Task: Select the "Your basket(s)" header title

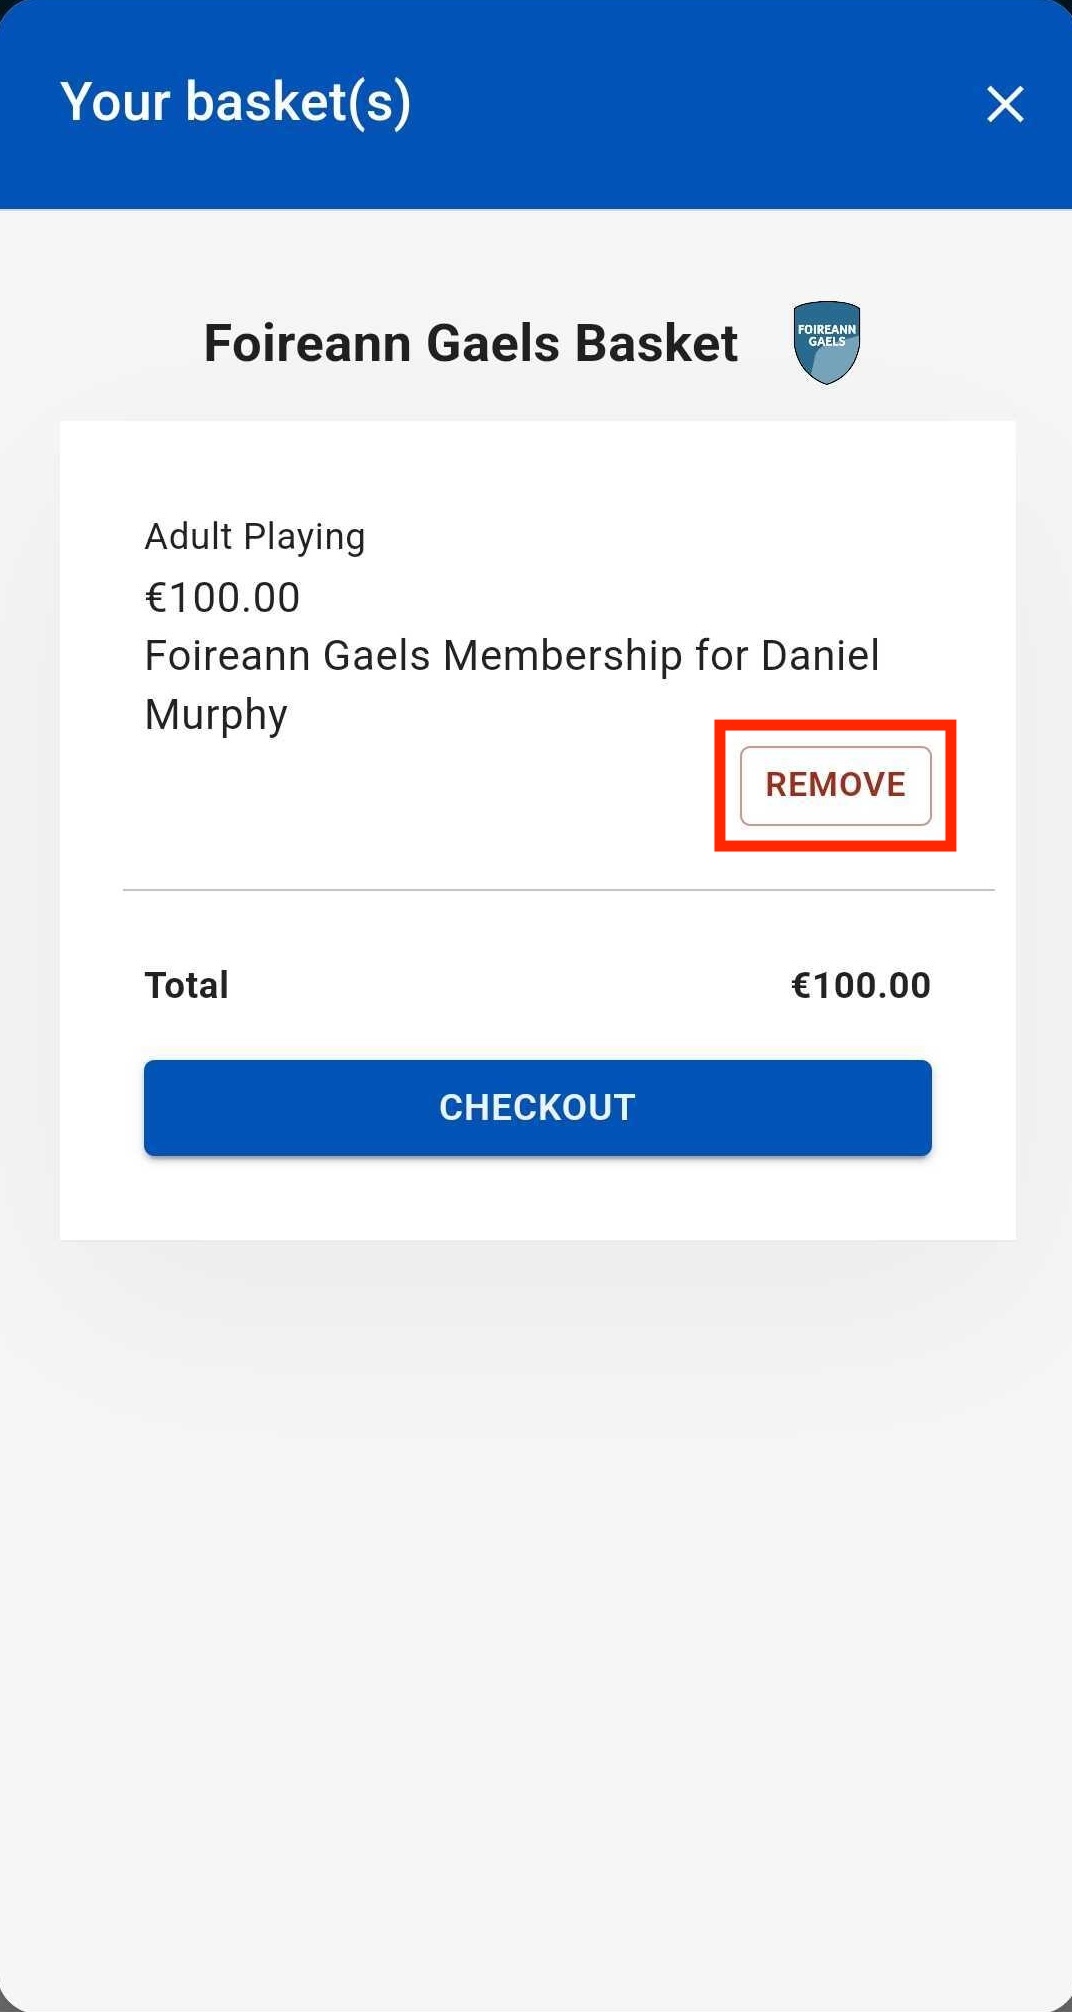Action: click(x=236, y=103)
